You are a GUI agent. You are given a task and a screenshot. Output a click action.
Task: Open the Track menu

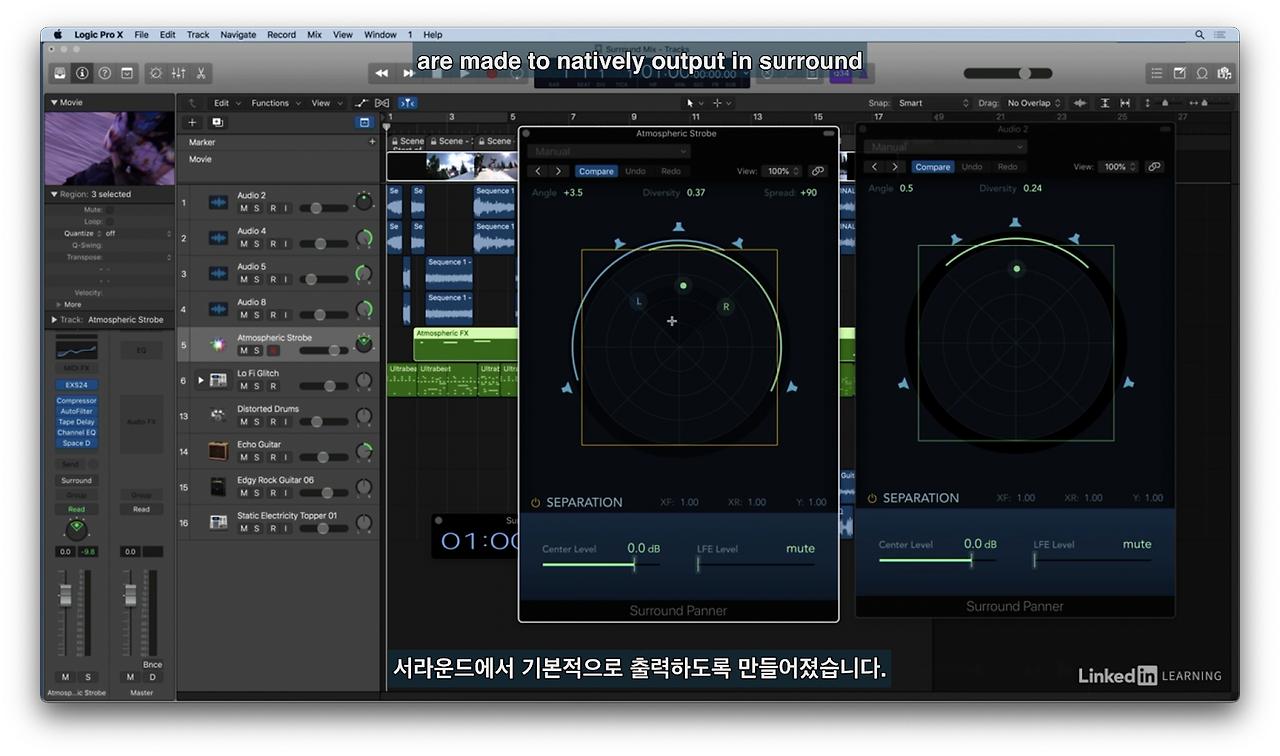(198, 35)
